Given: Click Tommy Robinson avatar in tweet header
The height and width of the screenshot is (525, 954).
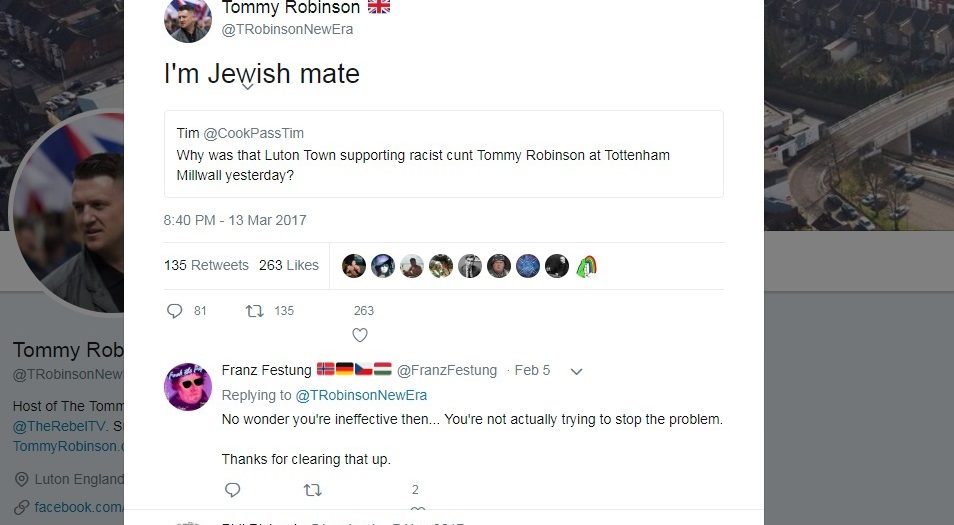Looking at the screenshot, I should [188, 19].
